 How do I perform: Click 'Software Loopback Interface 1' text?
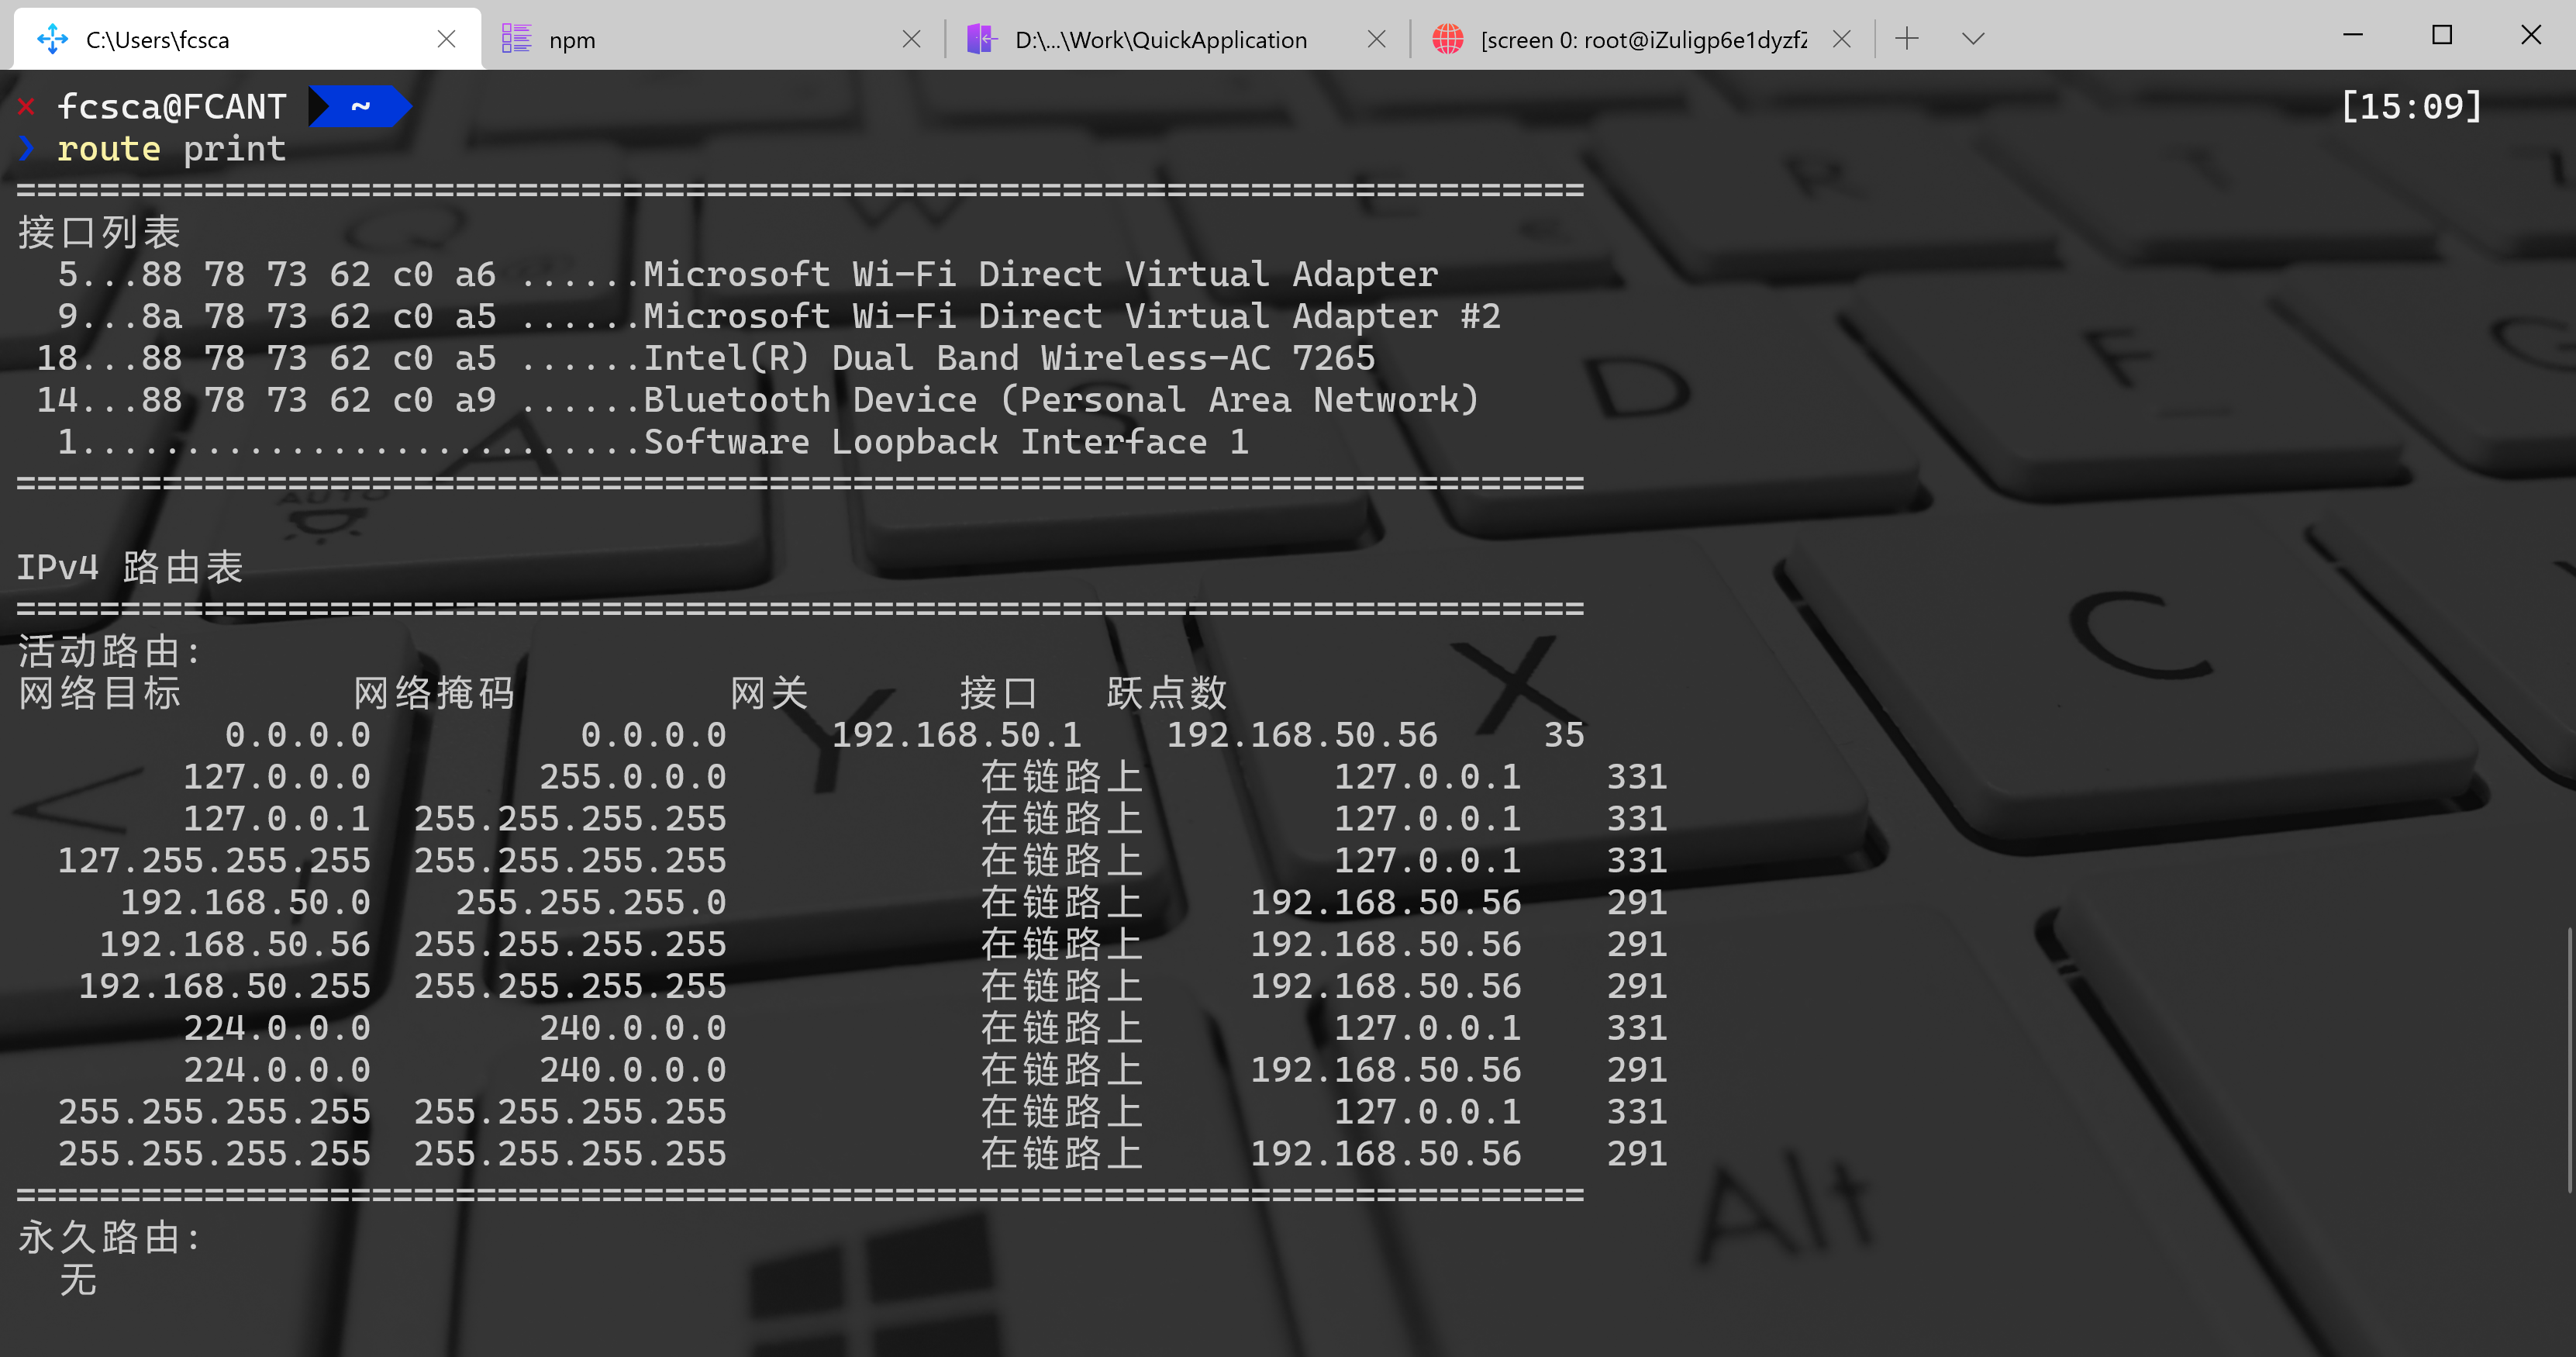pyautogui.click(x=946, y=443)
